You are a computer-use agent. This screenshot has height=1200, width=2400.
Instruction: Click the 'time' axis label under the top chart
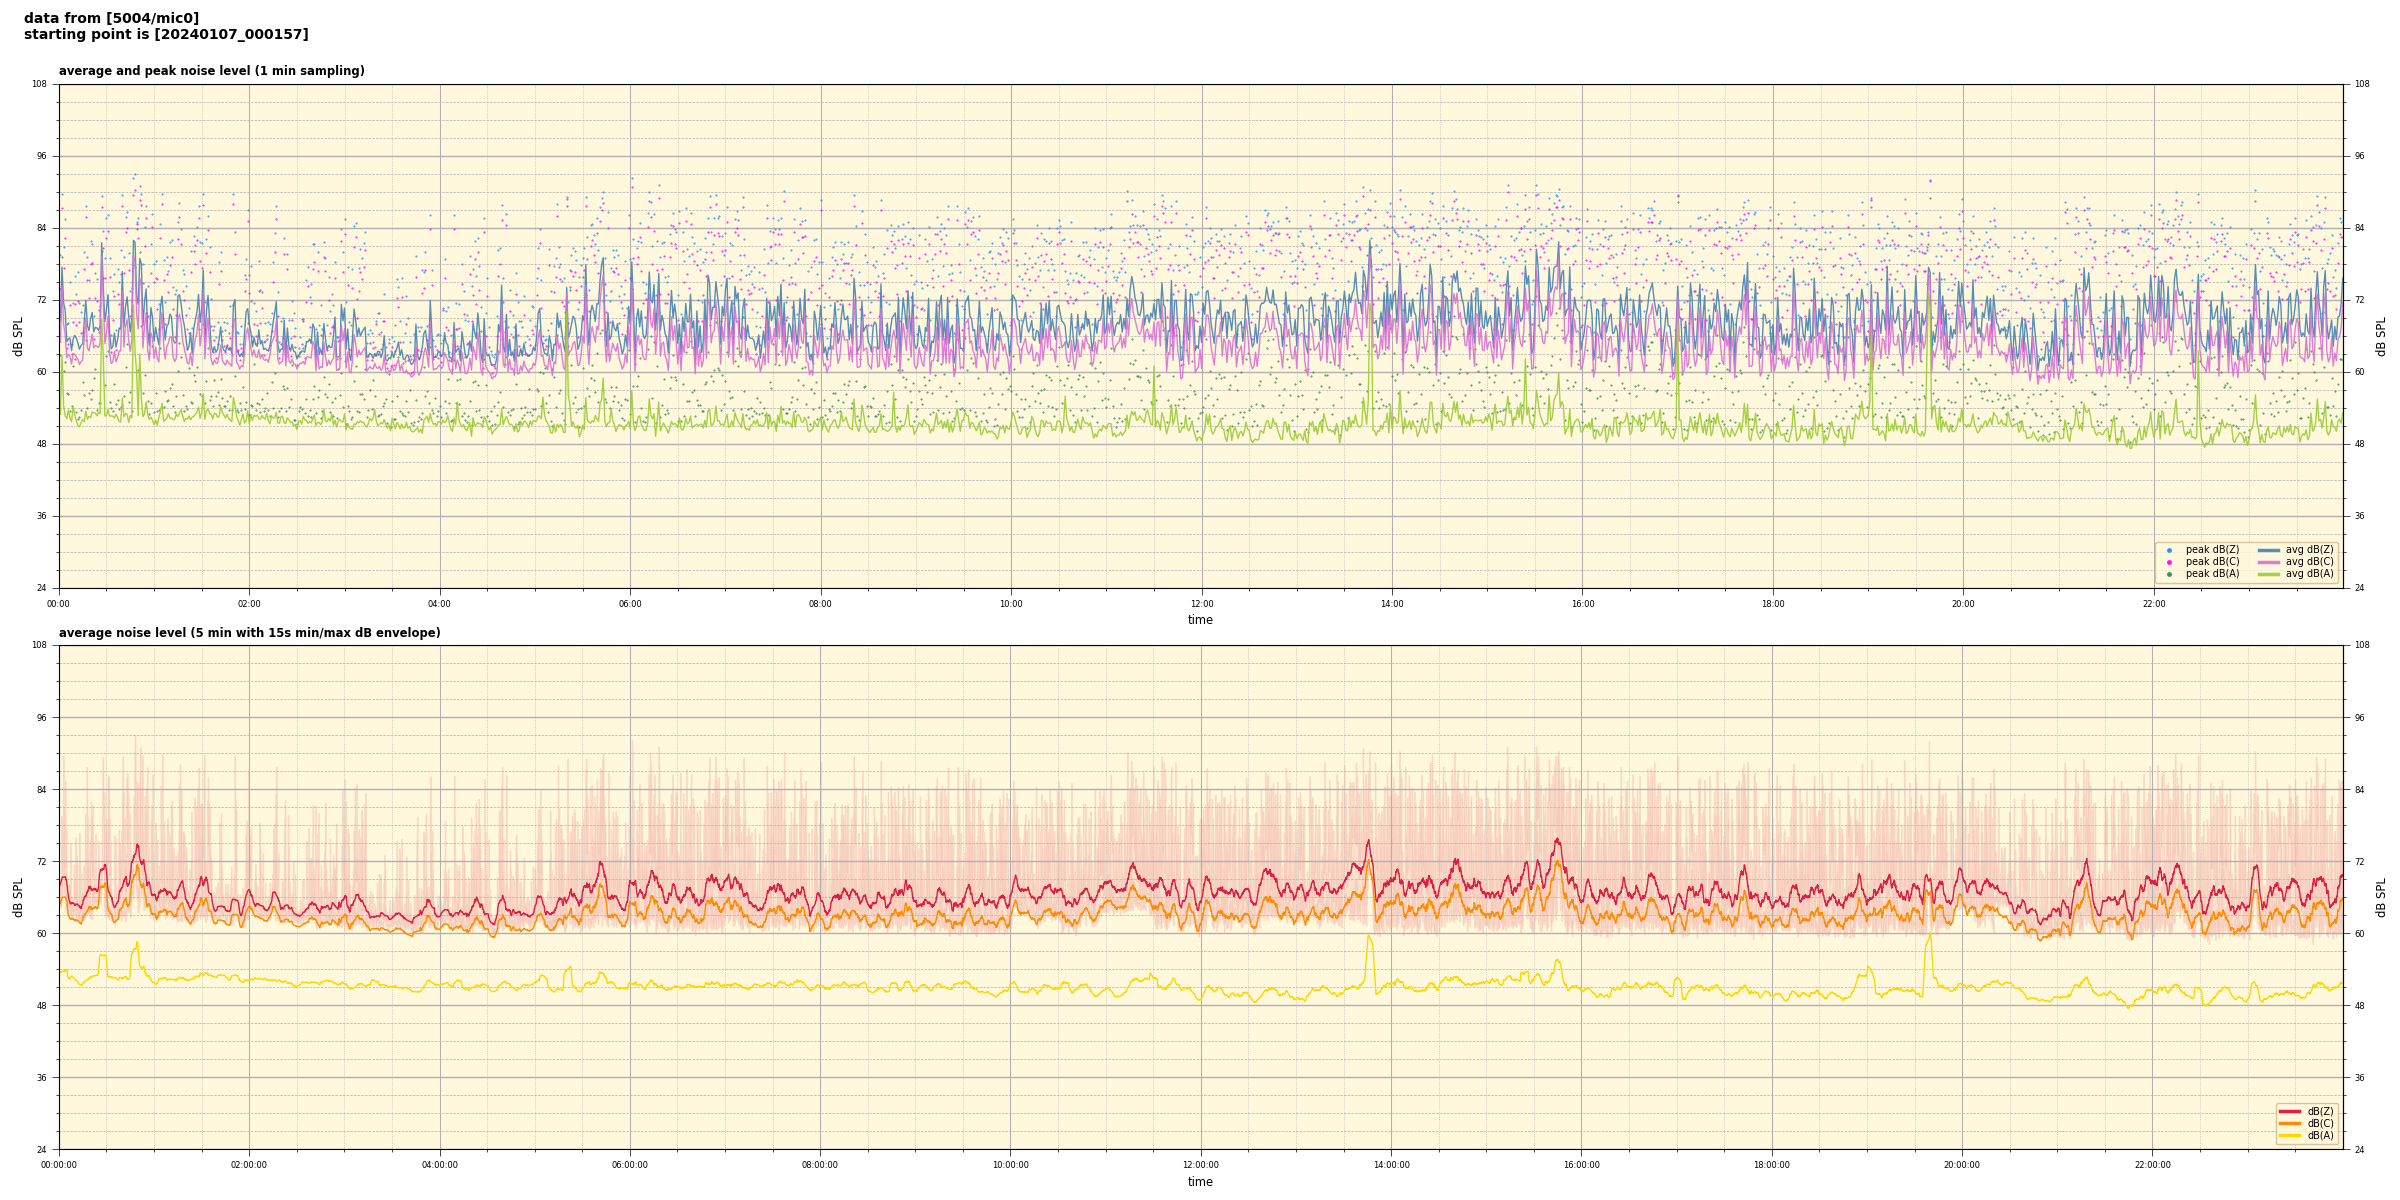1200,620
